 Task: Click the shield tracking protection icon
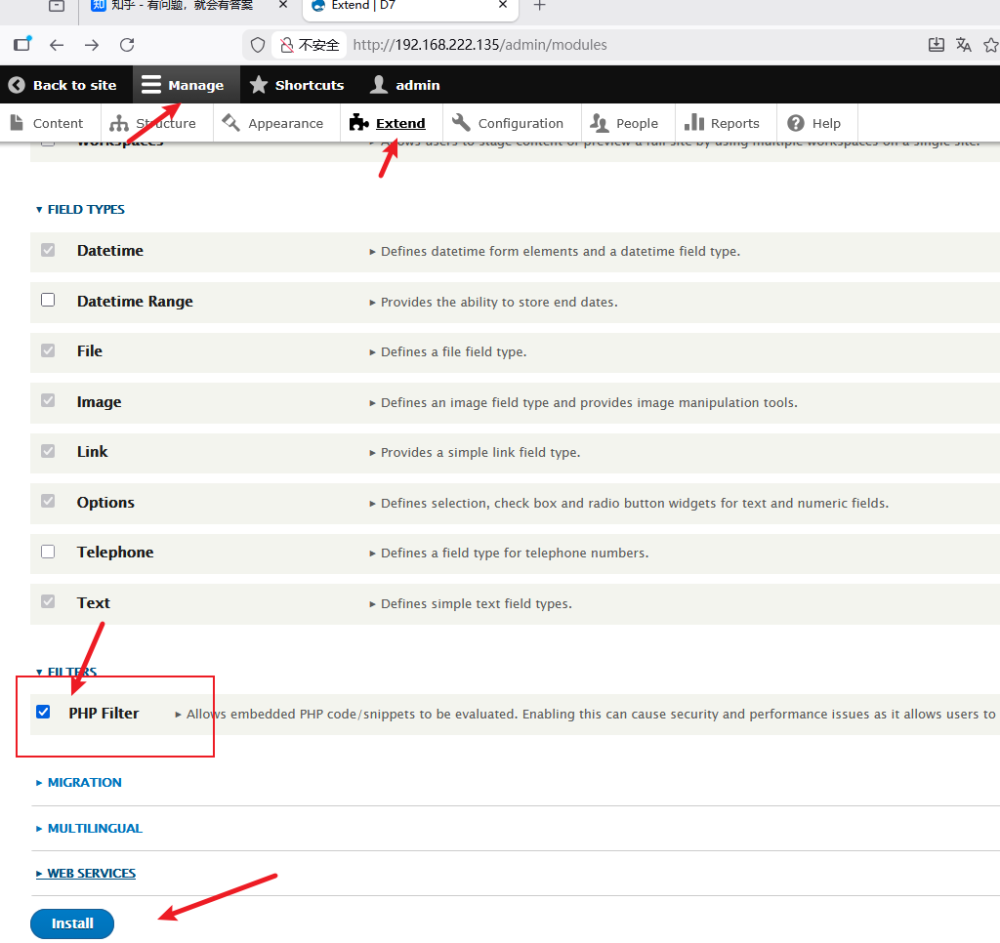[258, 45]
